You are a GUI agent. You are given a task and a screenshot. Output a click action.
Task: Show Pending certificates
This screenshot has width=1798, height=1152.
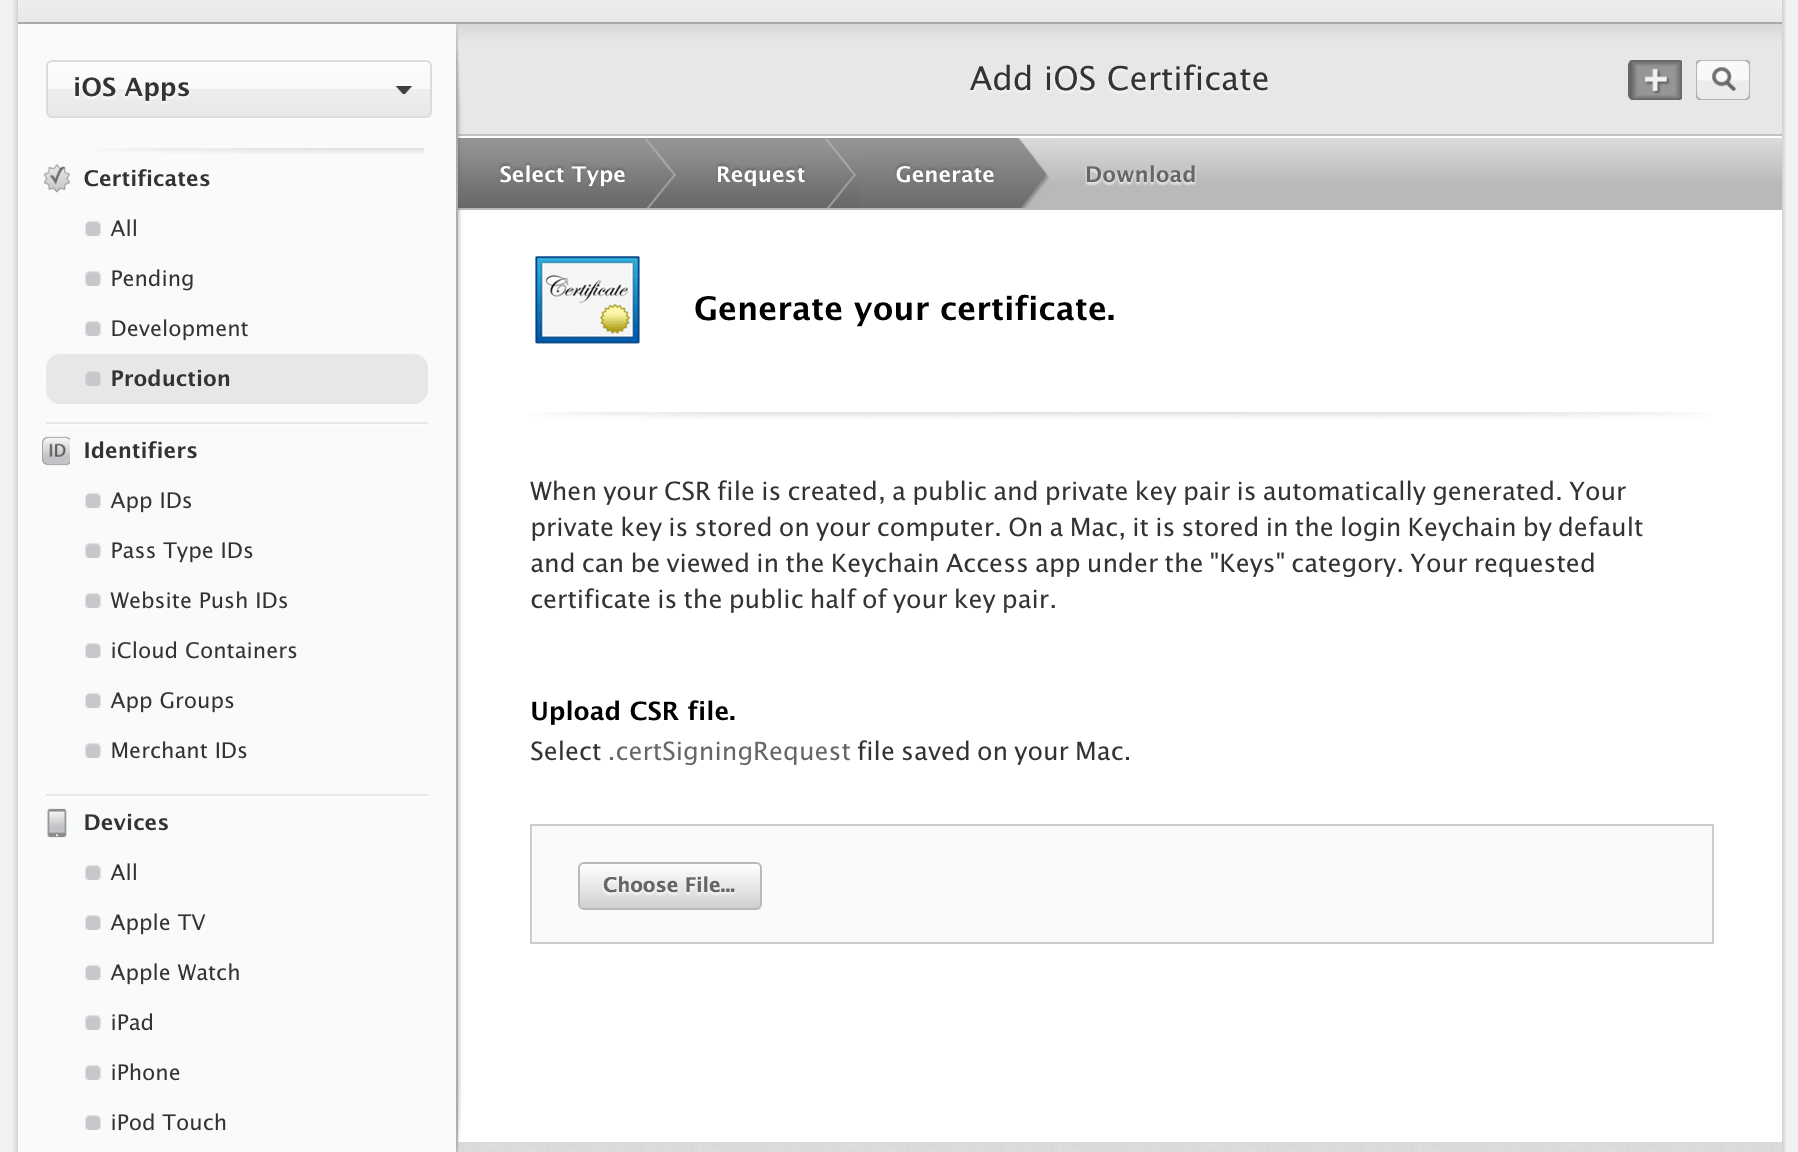[x=152, y=278]
